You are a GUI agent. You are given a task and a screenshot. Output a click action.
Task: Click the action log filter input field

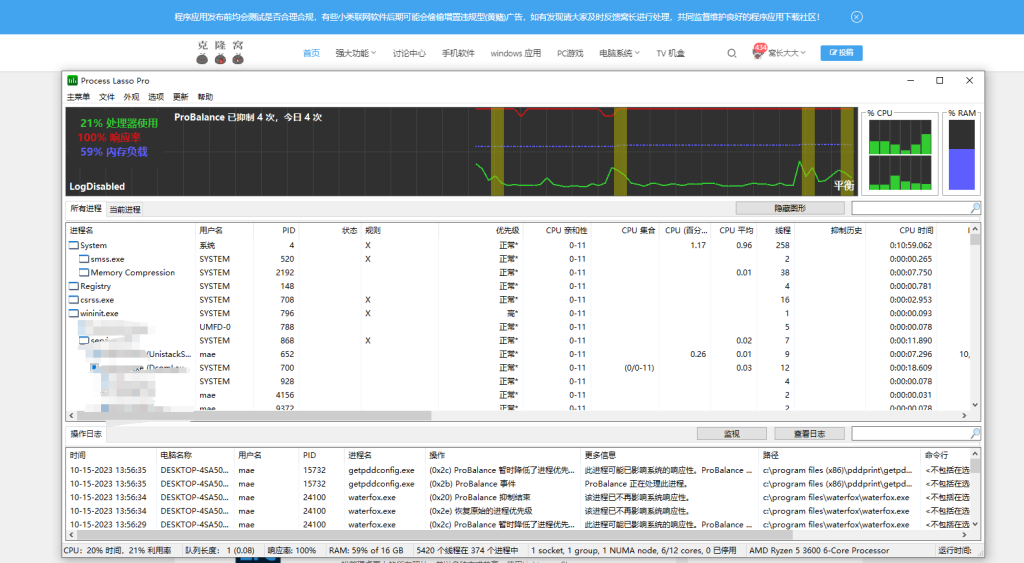pos(910,434)
